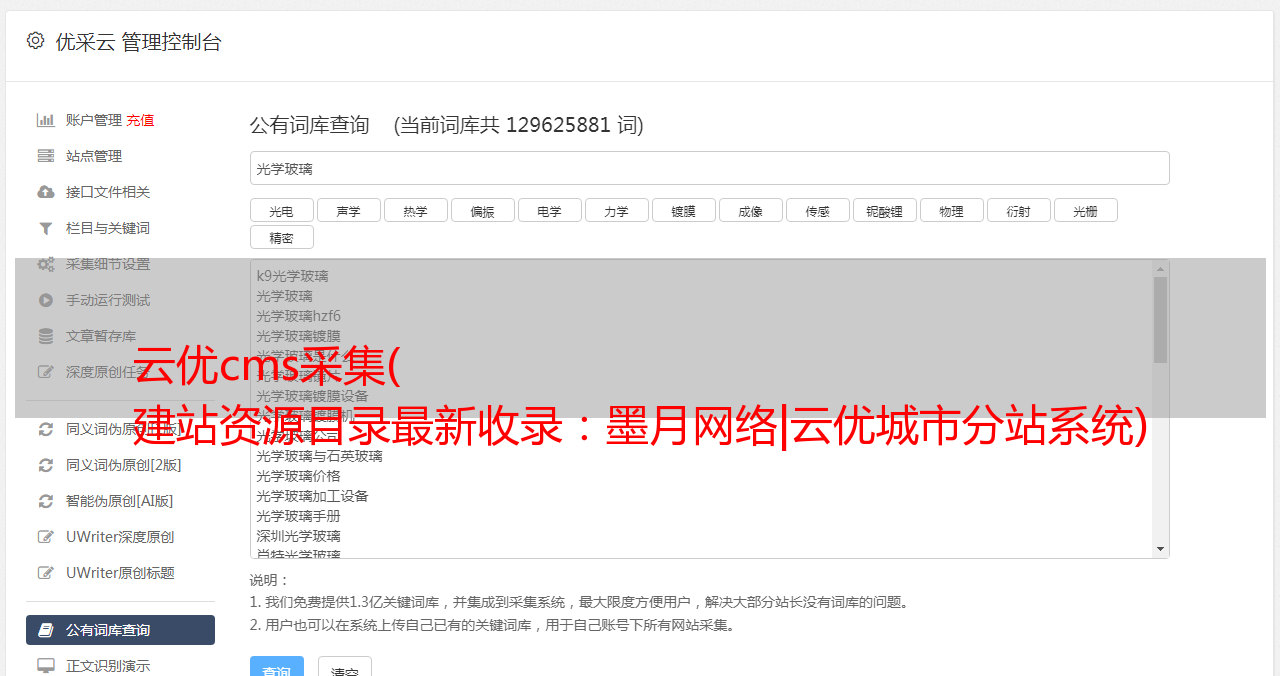Viewport: 1280px width, 676px height.
Task: Choose the 传感 tag
Action: pyautogui.click(x=817, y=210)
